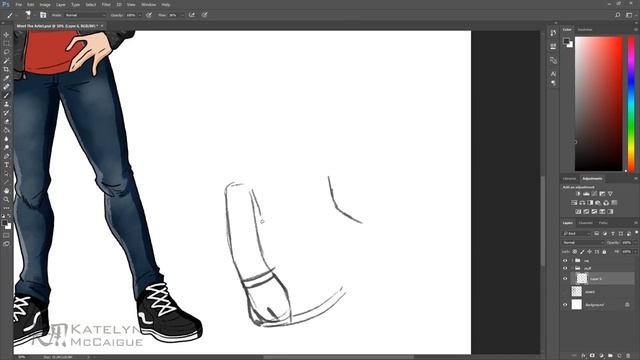This screenshot has width=640, height=360.
Task: Add a layer mask
Action: pyautogui.click(x=592, y=356)
